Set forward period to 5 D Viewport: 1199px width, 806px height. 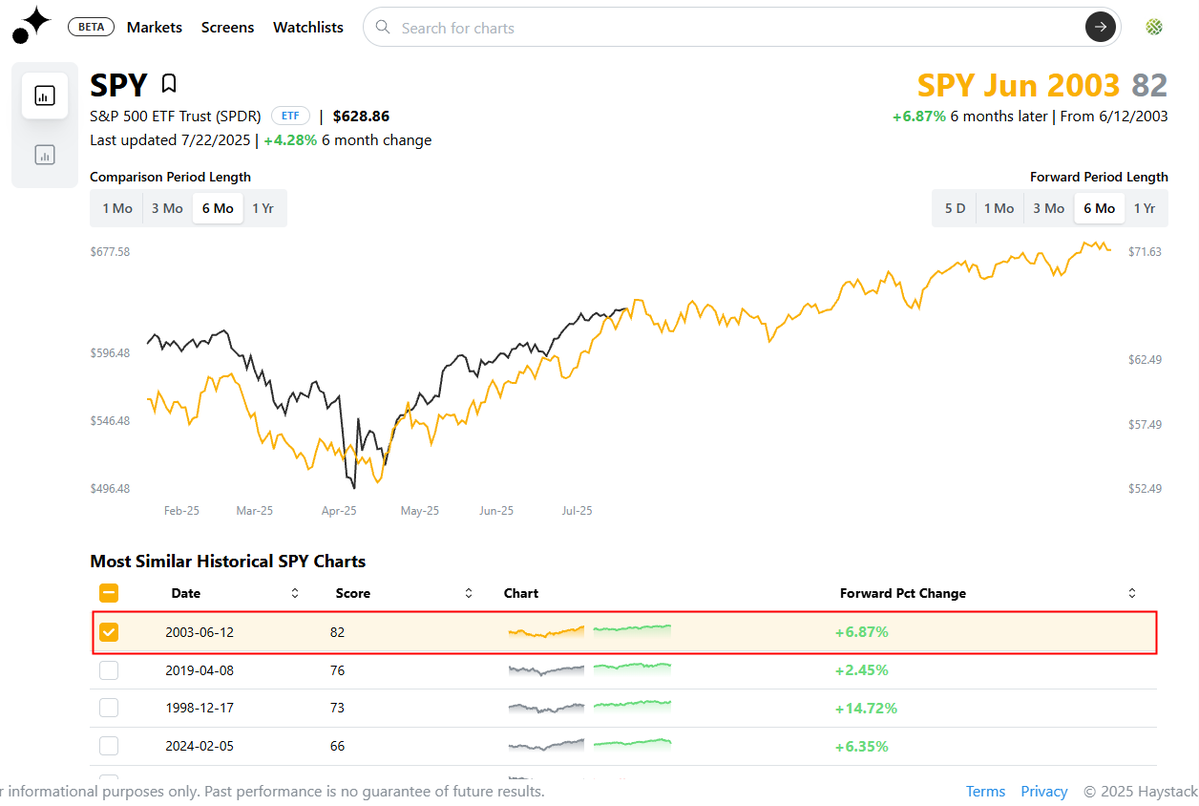click(x=955, y=208)
